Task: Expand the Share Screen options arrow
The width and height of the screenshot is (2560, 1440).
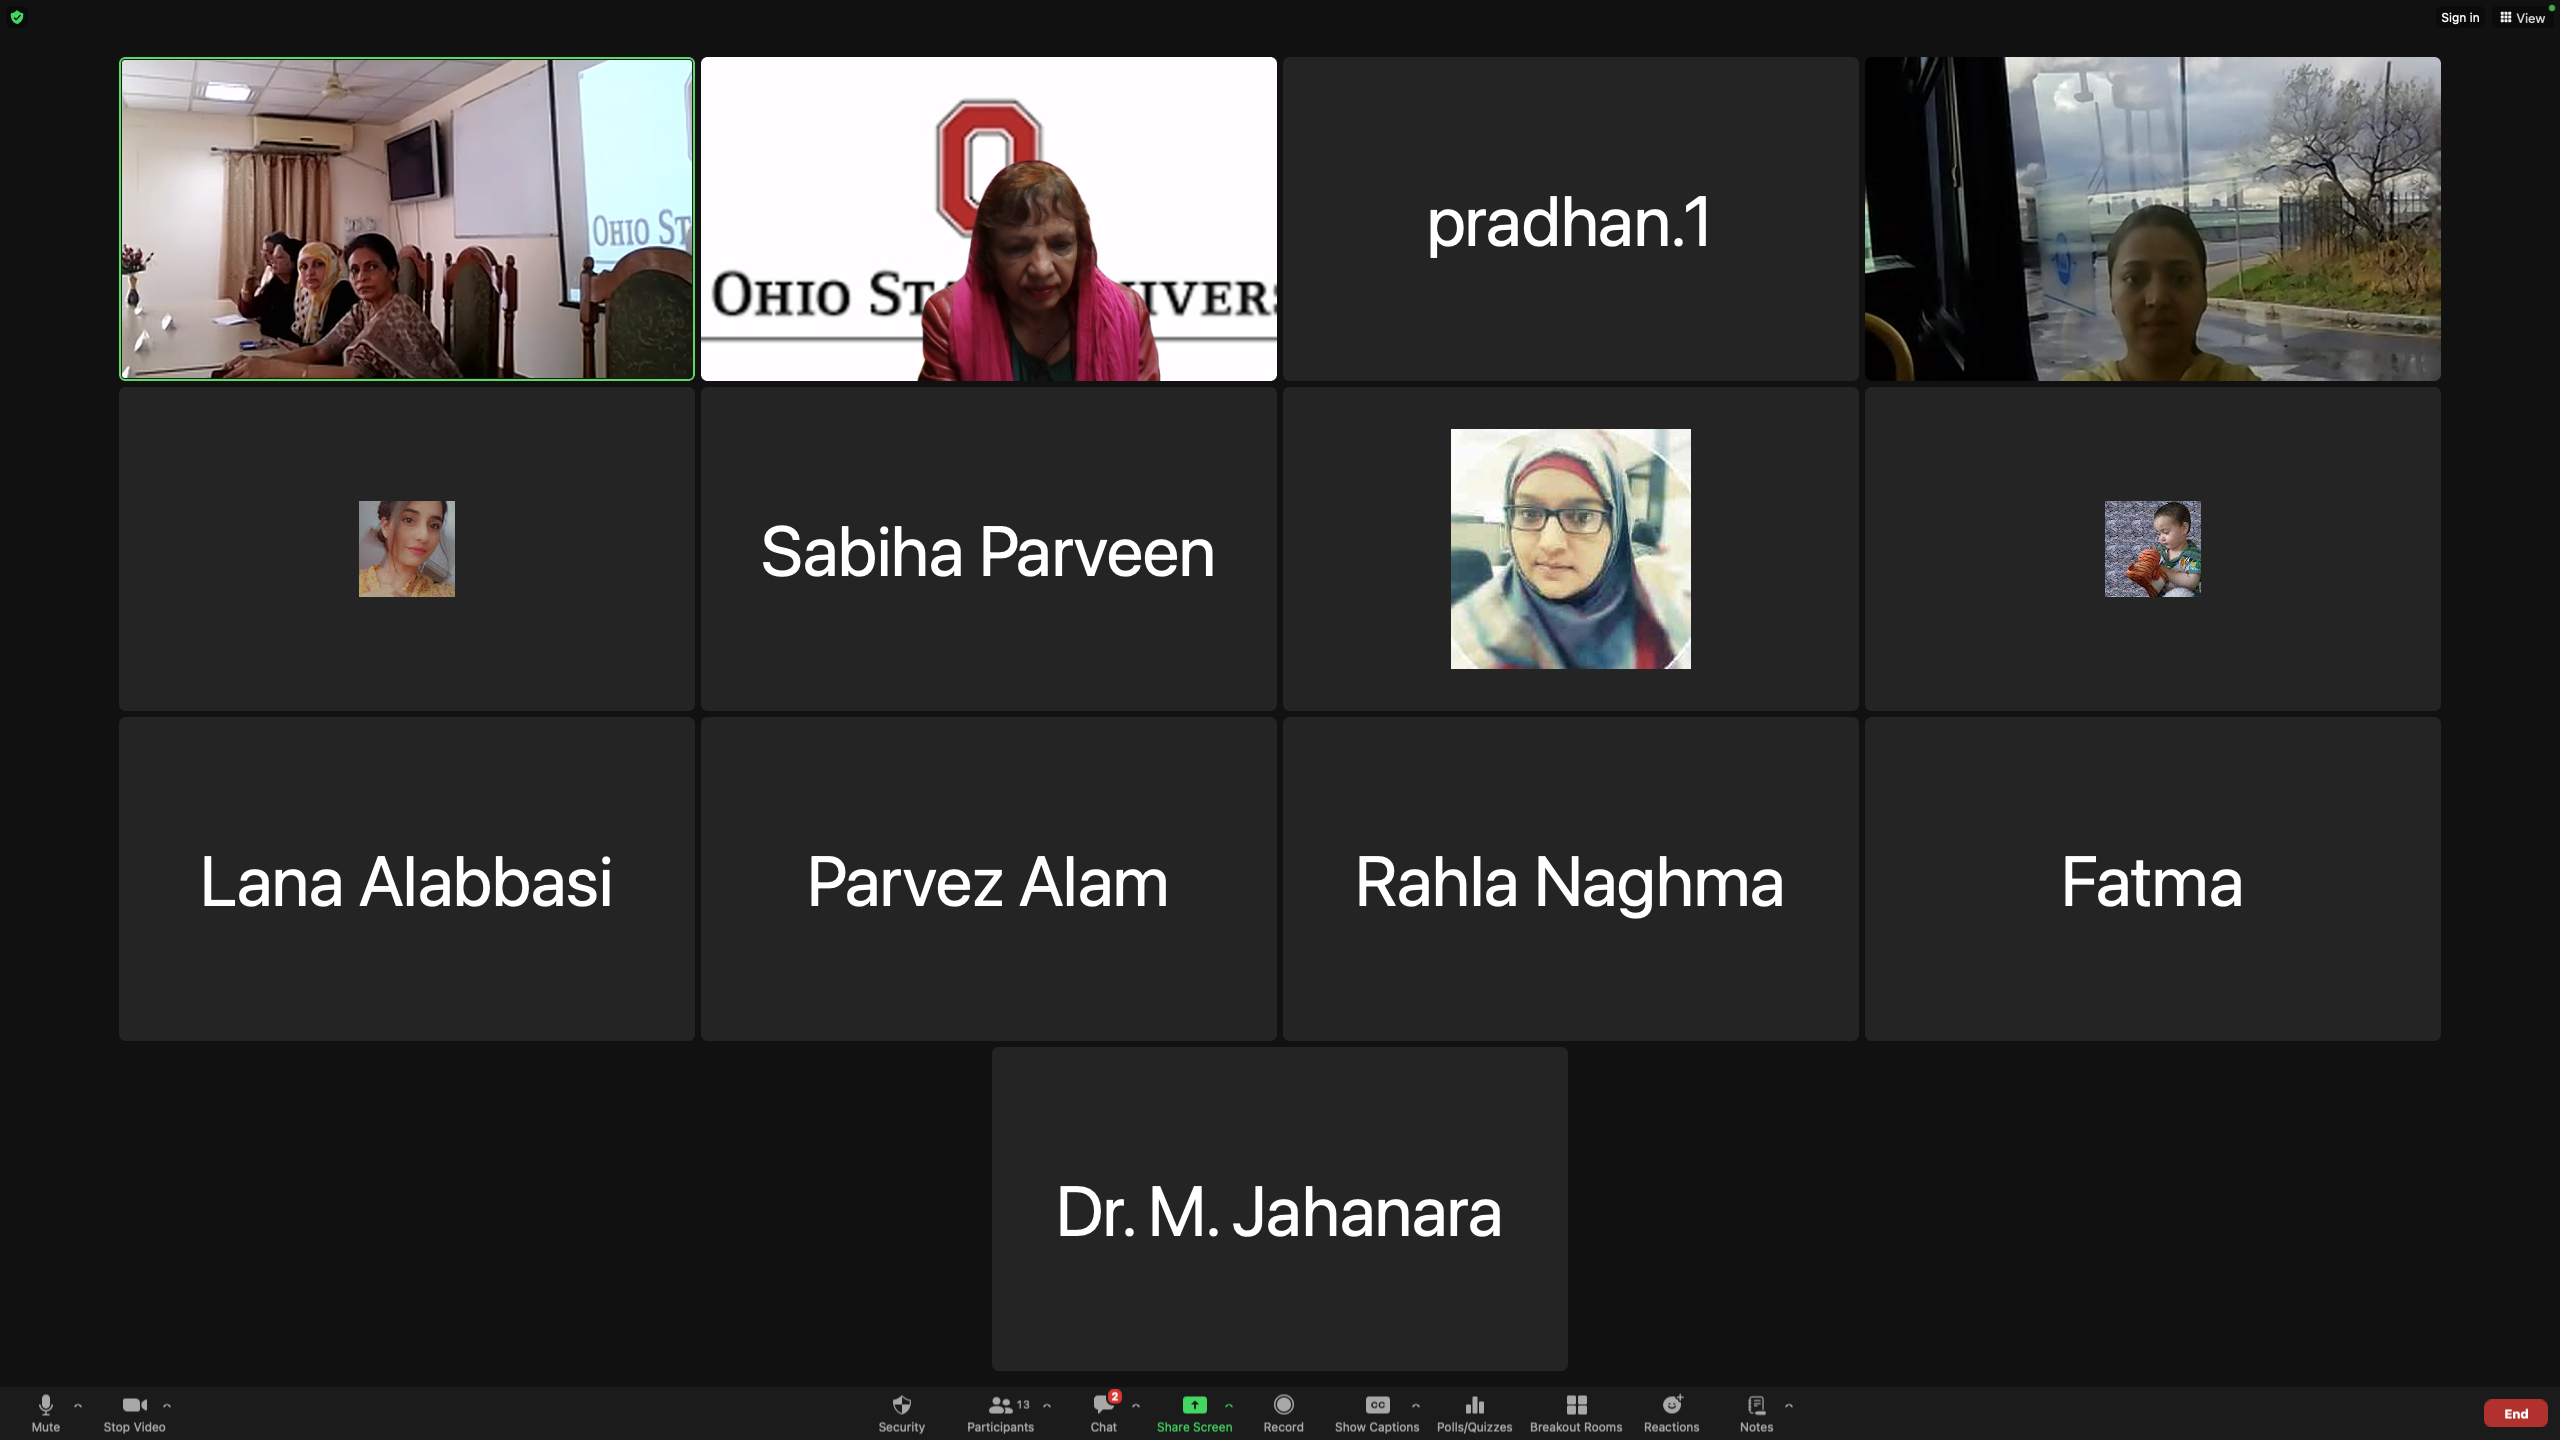Action: pyautogui.click(x=1229, y=1405)
